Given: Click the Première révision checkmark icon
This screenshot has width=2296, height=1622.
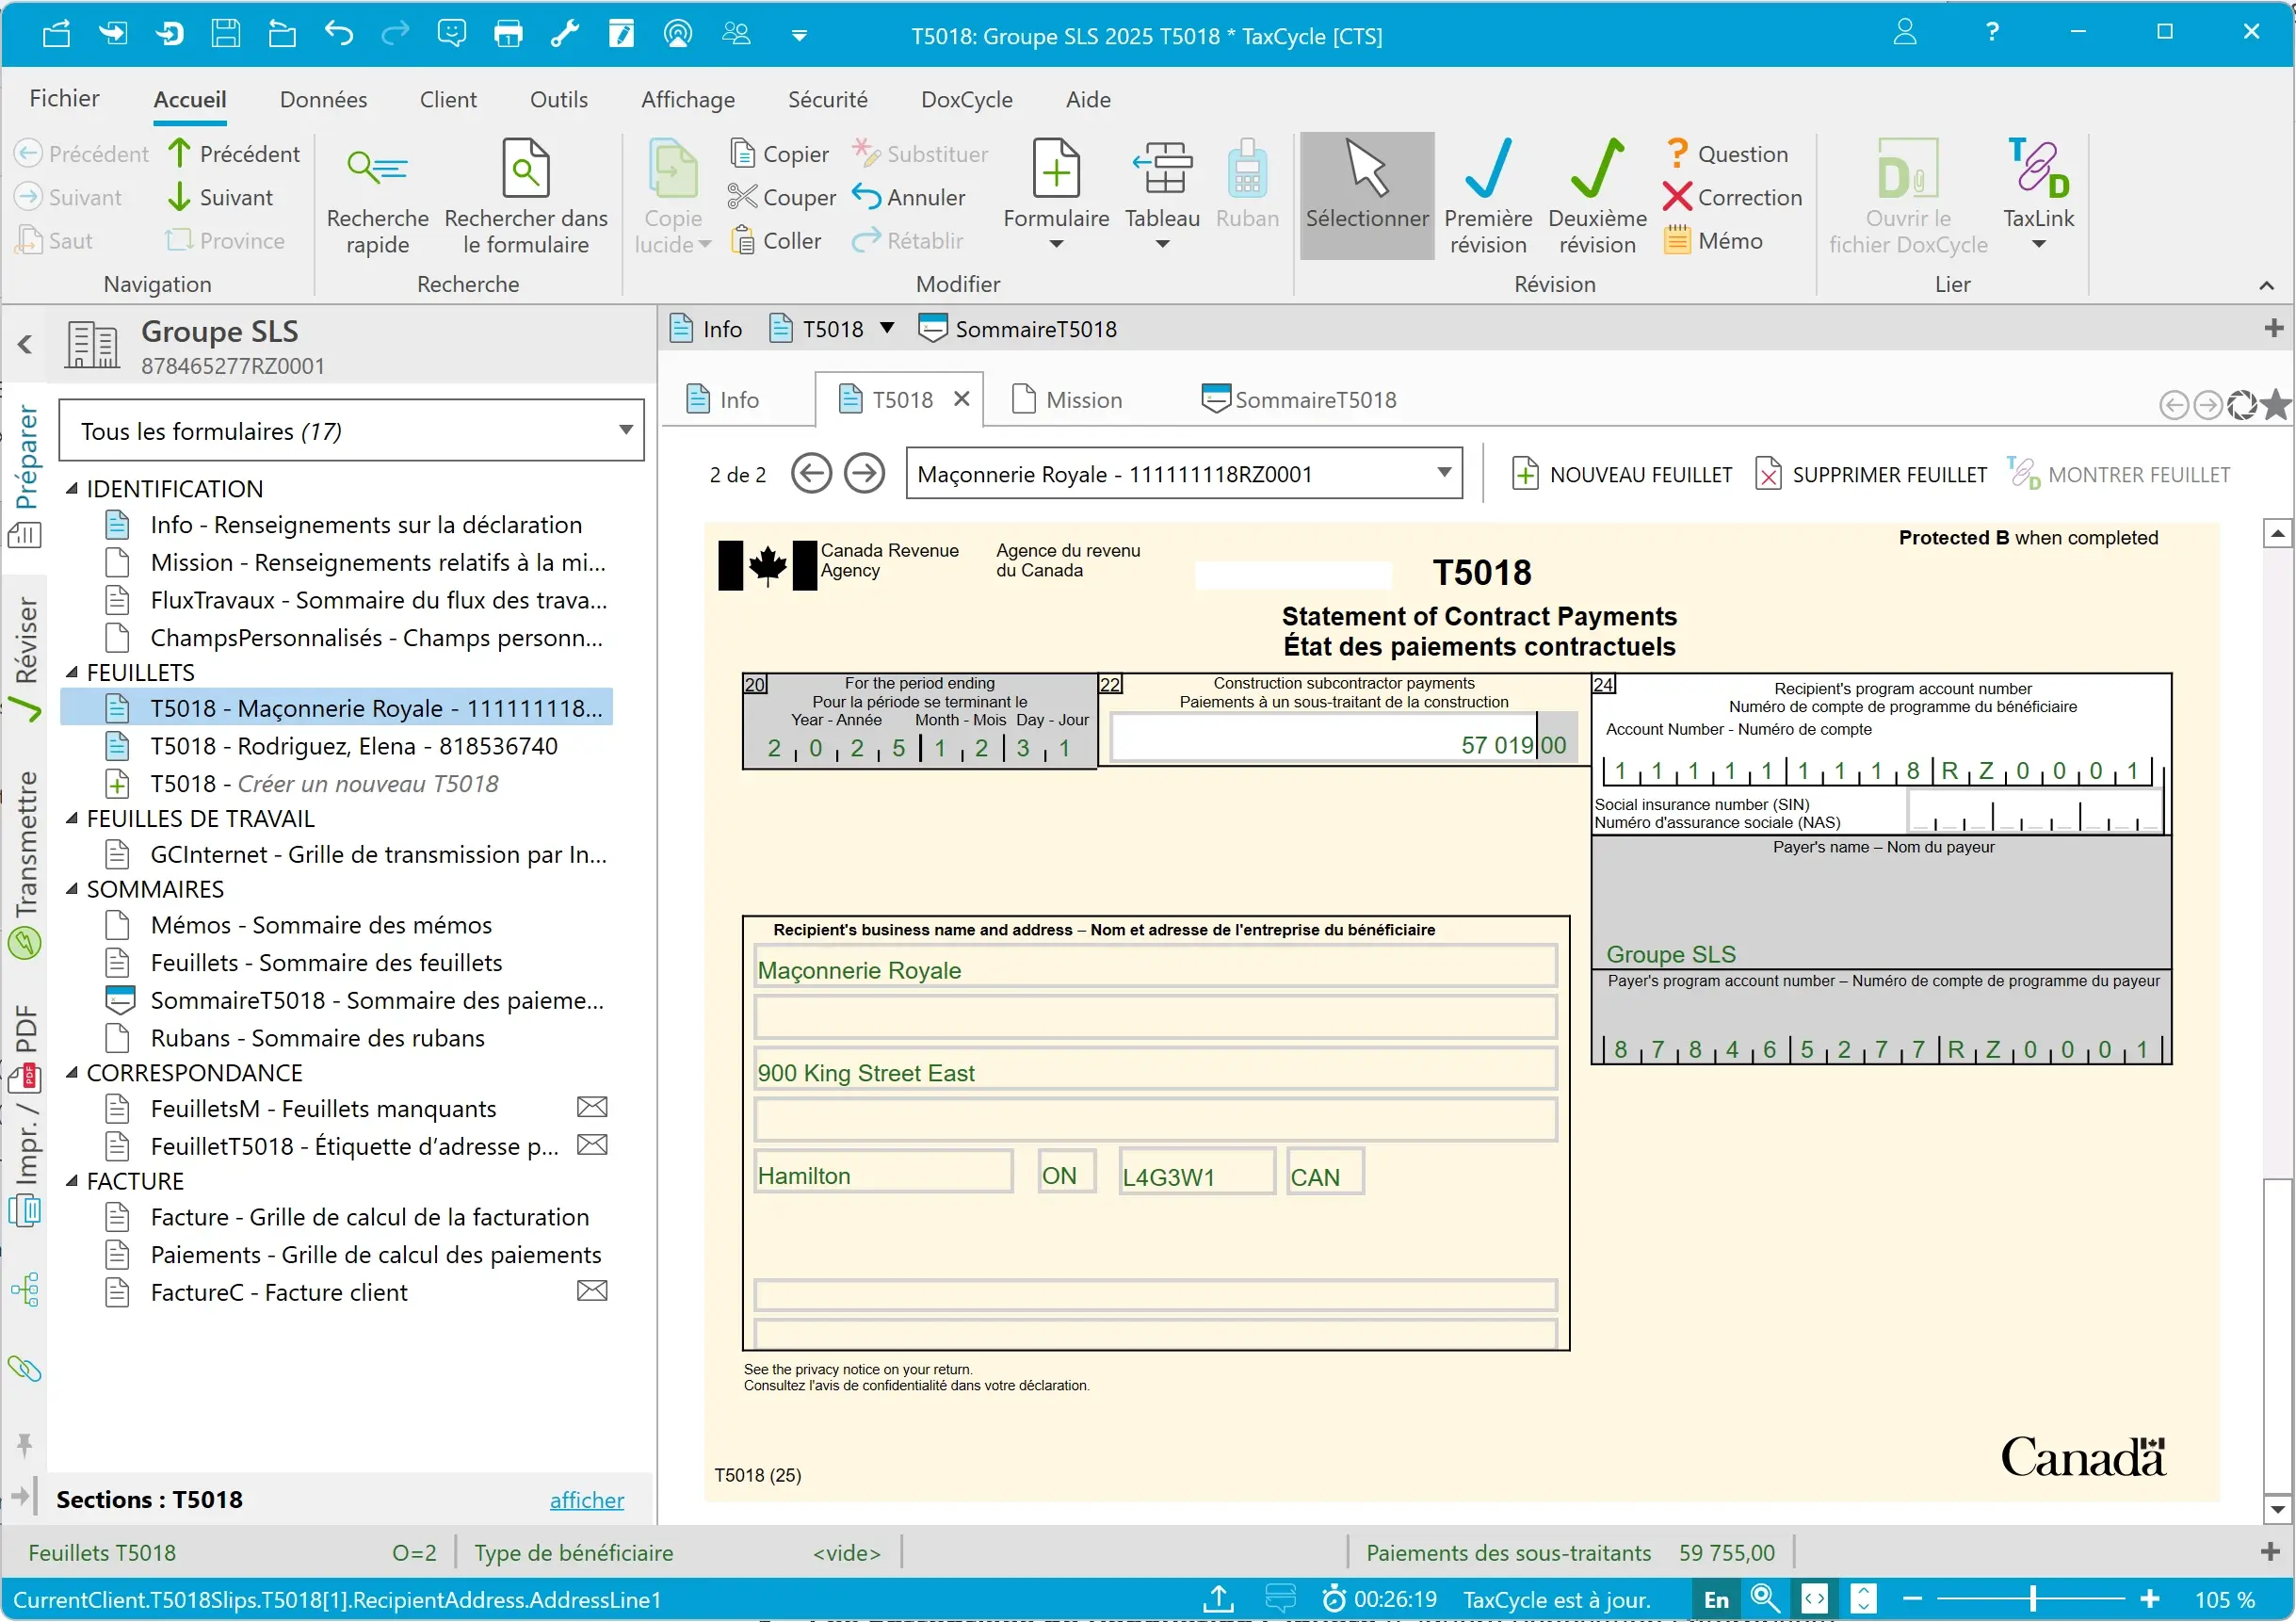Looking at the screenshot, I should (1487, 170).
